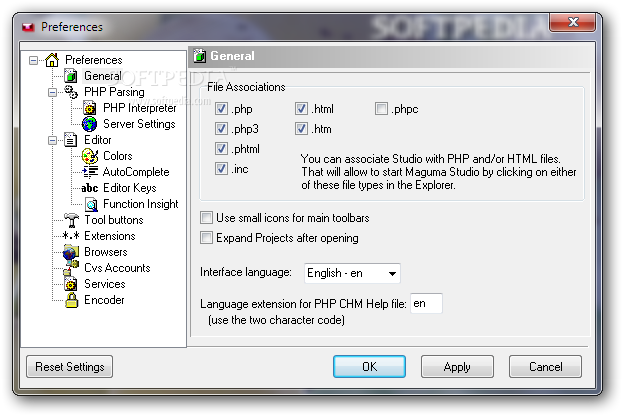Select Browsers in the tree
This screenshot has height=416, width=623.
click(x=106, y=252)
